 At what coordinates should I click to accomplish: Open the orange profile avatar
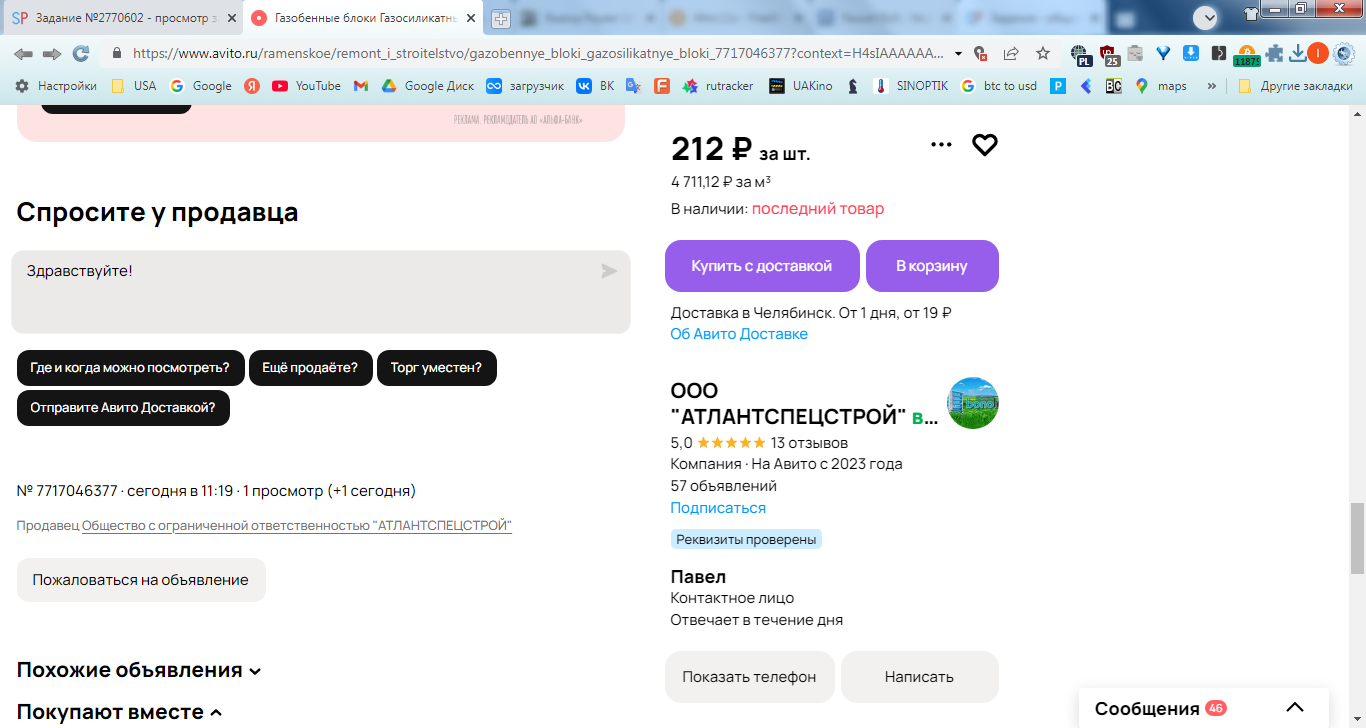pos(1319,53)
